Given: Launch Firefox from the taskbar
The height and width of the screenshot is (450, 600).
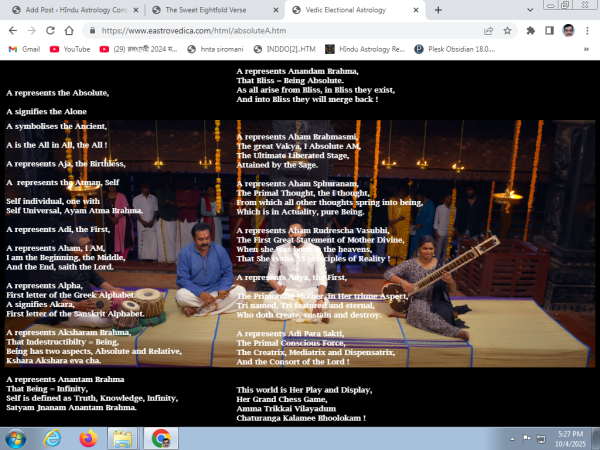Looking at the screenshot, I should pos(86,437).
